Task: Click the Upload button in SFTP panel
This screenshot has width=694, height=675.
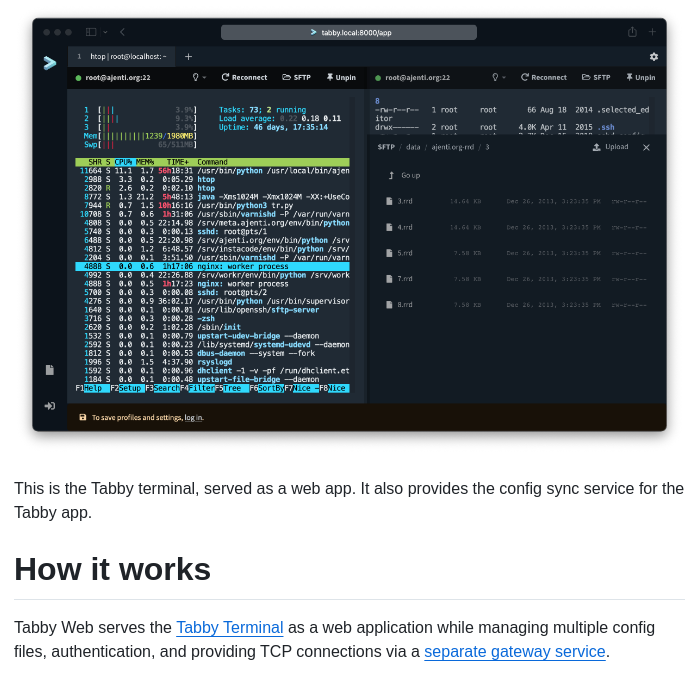Action: point(610,147)
